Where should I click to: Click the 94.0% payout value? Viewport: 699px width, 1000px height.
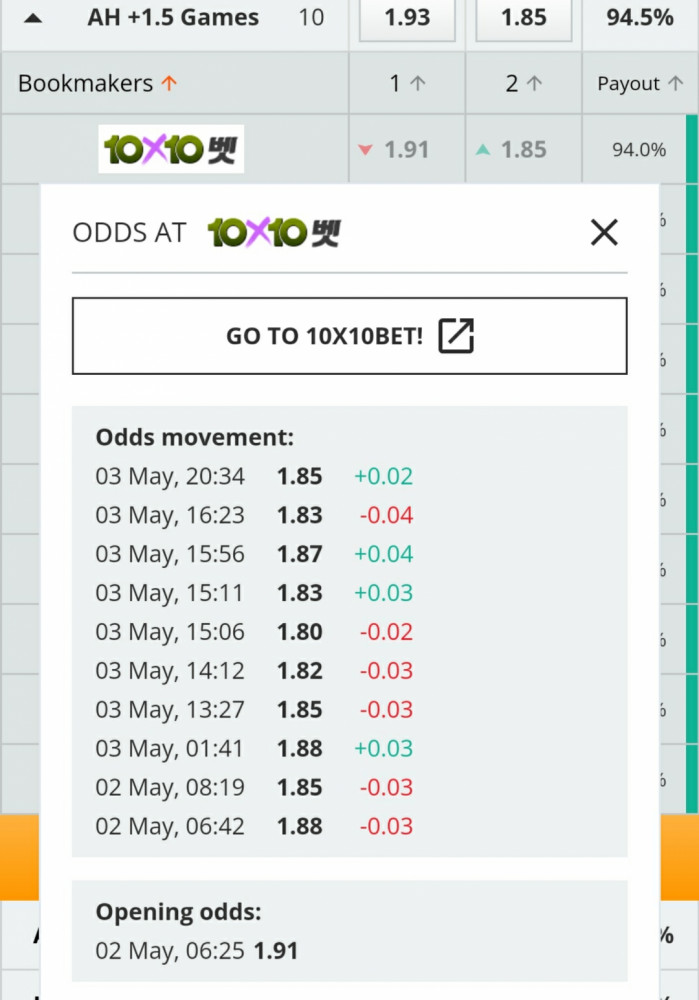639,150
